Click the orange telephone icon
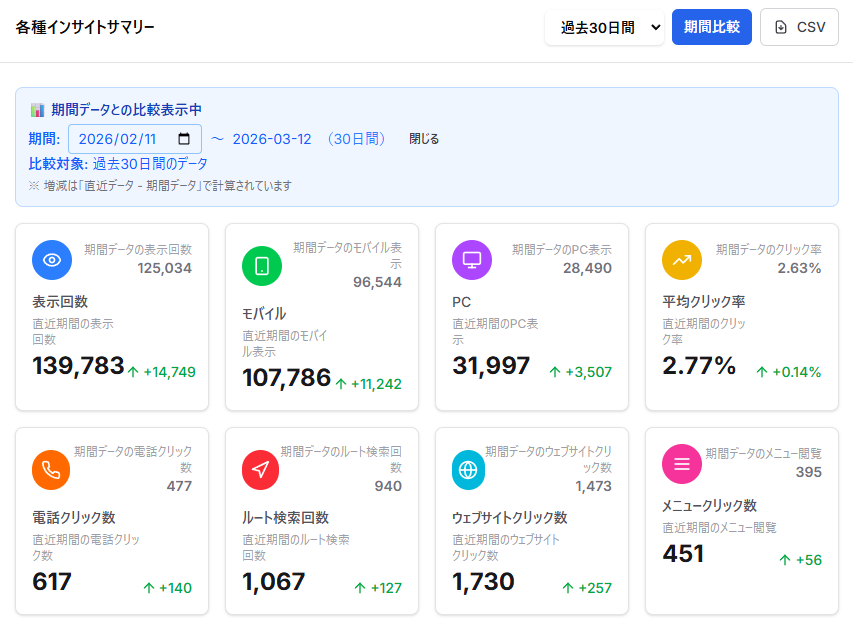 pos(52,470)
